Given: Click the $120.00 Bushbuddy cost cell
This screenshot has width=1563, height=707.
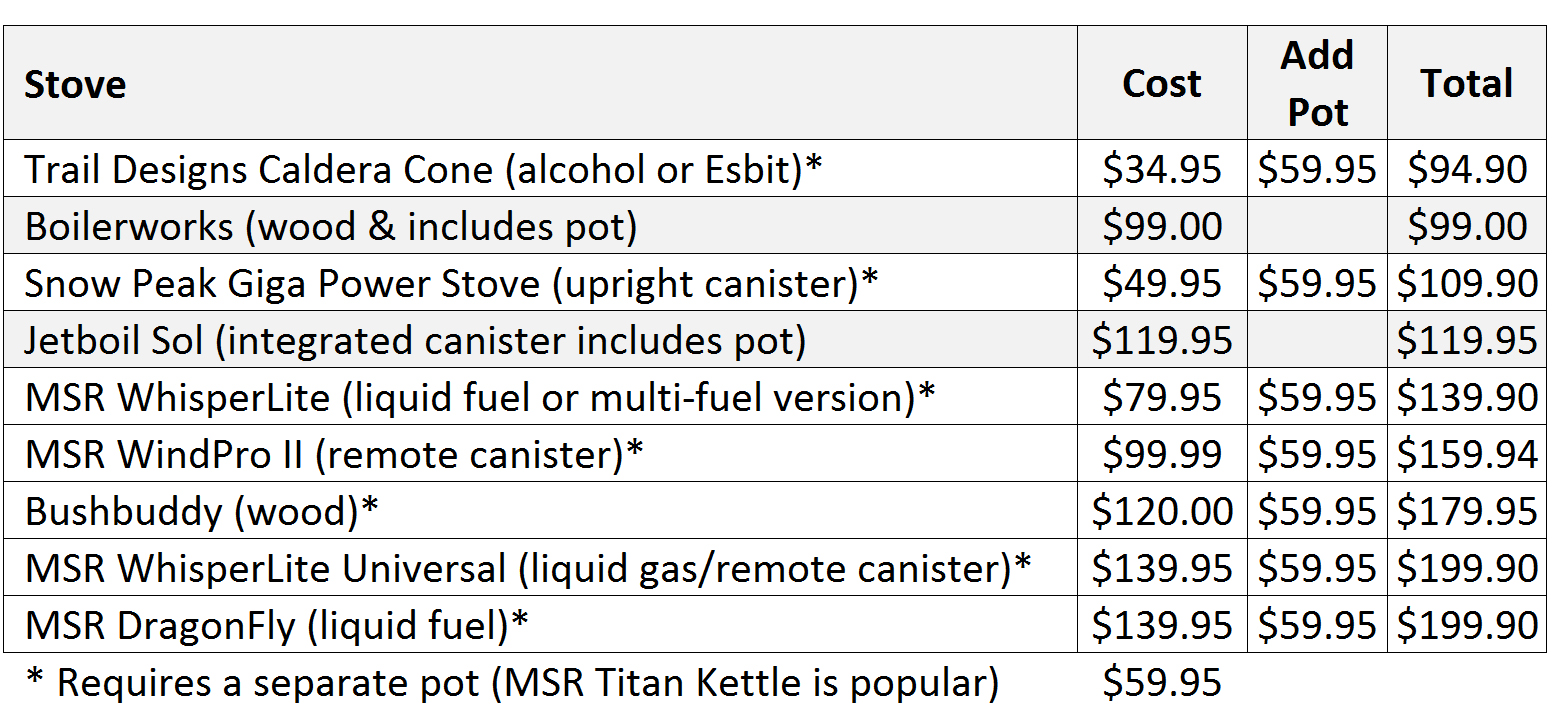Looking at the screenshot, I should coord(1162,512).
